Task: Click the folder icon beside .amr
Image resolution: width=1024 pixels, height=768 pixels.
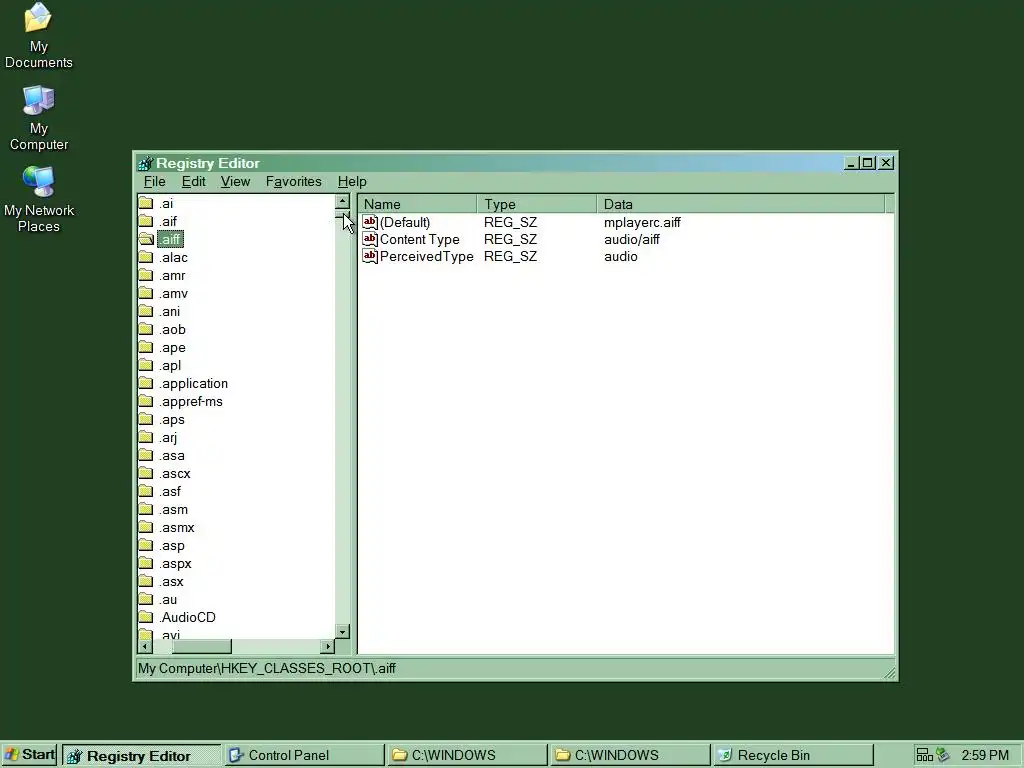Action: 146,276
